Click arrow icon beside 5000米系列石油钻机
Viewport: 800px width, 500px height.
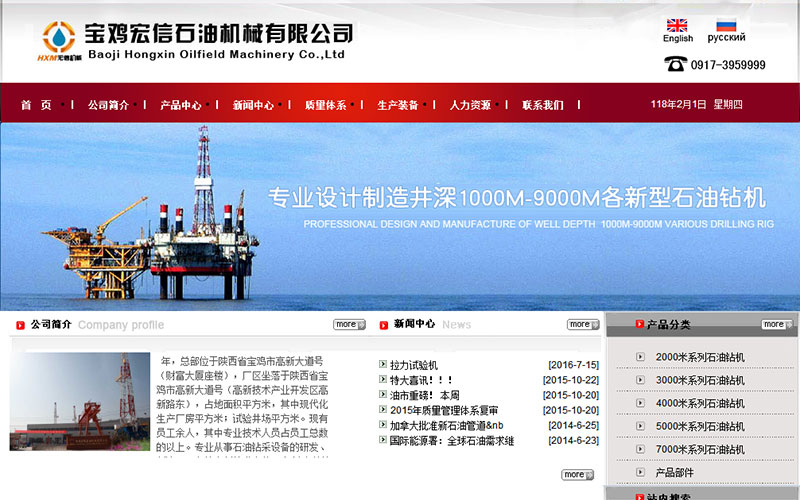click(x=640, y=426)
